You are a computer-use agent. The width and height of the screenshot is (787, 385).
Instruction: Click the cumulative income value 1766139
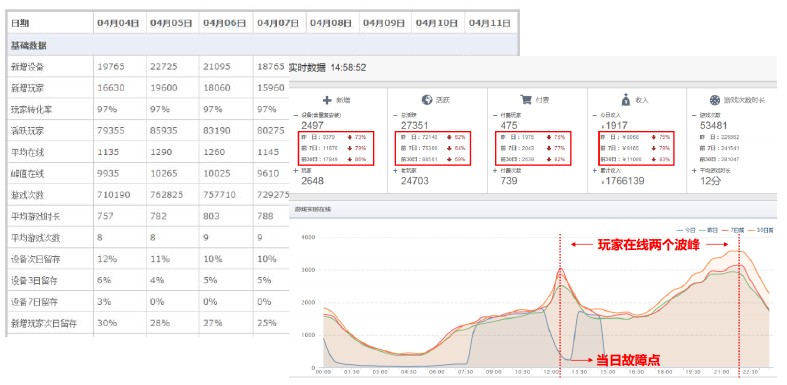point(625,181)
